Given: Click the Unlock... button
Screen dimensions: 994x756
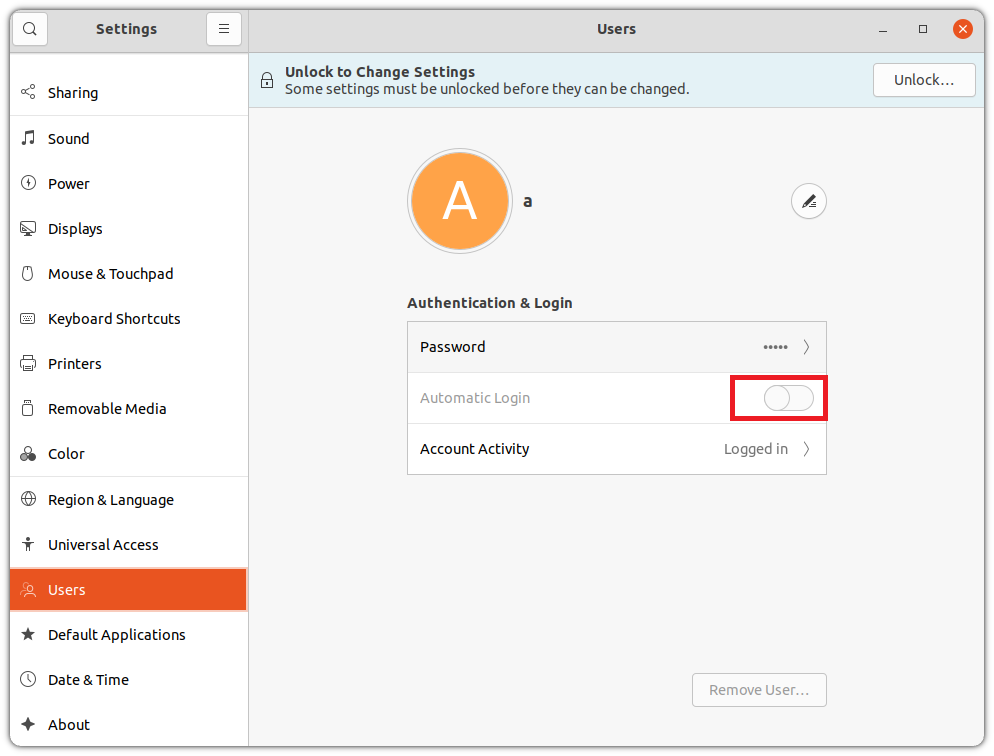Looking at the screenshot, I should click(x=924, y=80).
